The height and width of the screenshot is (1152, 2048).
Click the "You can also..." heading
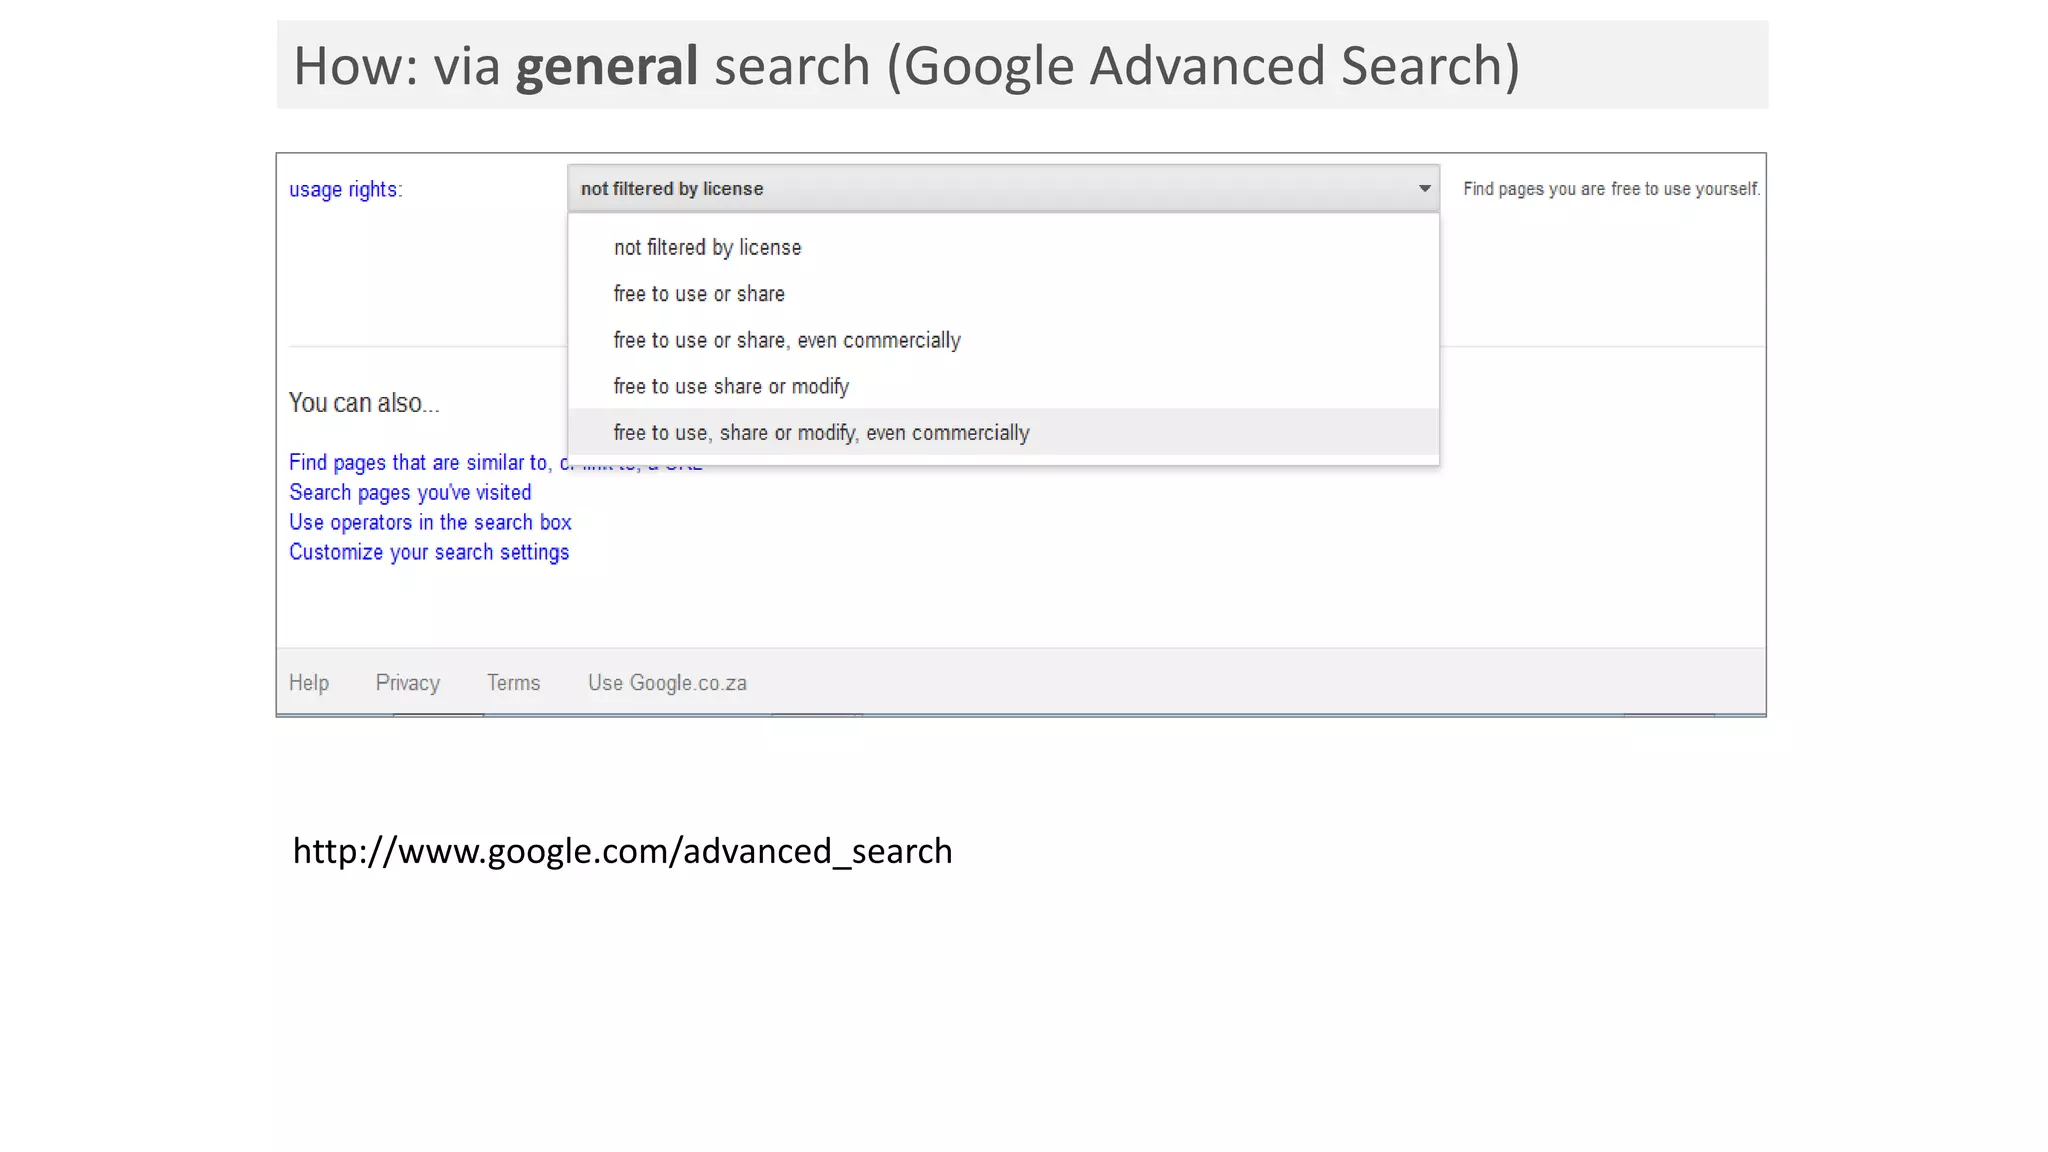pos(364,403)
